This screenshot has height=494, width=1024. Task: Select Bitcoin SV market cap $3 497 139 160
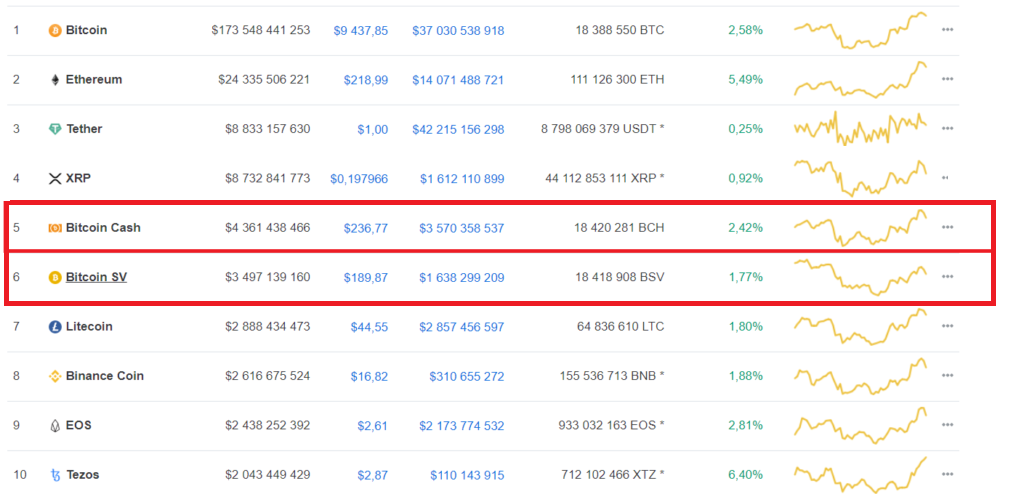coord(268,278)
